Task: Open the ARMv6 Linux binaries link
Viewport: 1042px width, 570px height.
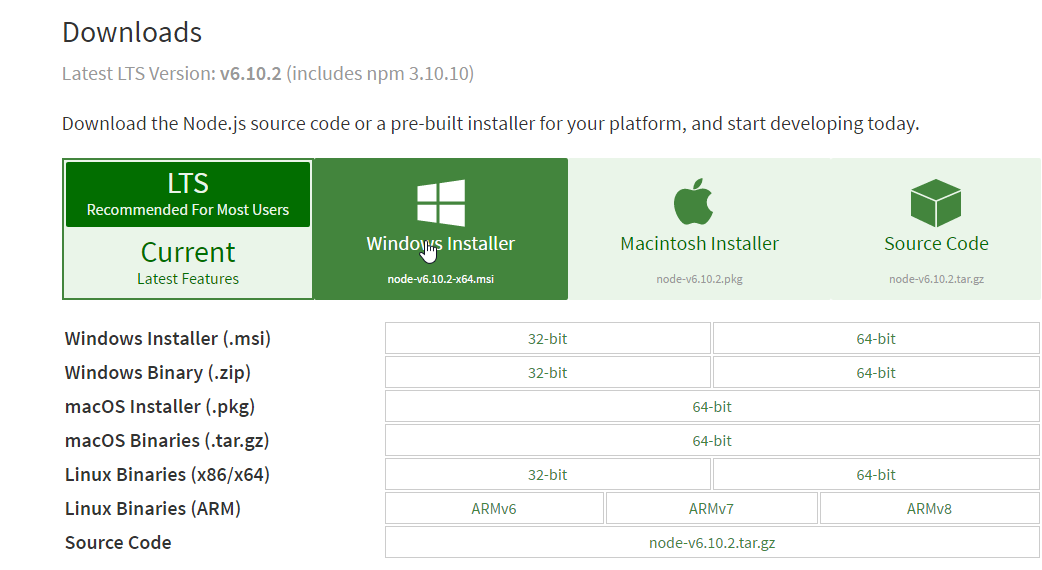Action: 494,508
